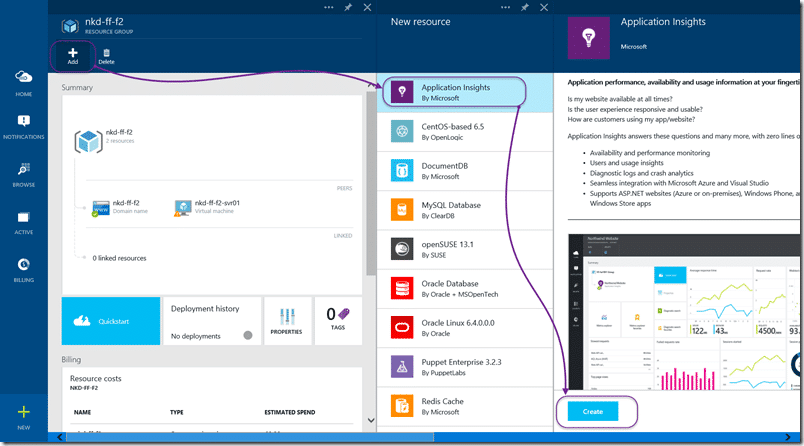Click the ESTIMATED SPEND column header
The image size is (804, 446).
[290, 412]
